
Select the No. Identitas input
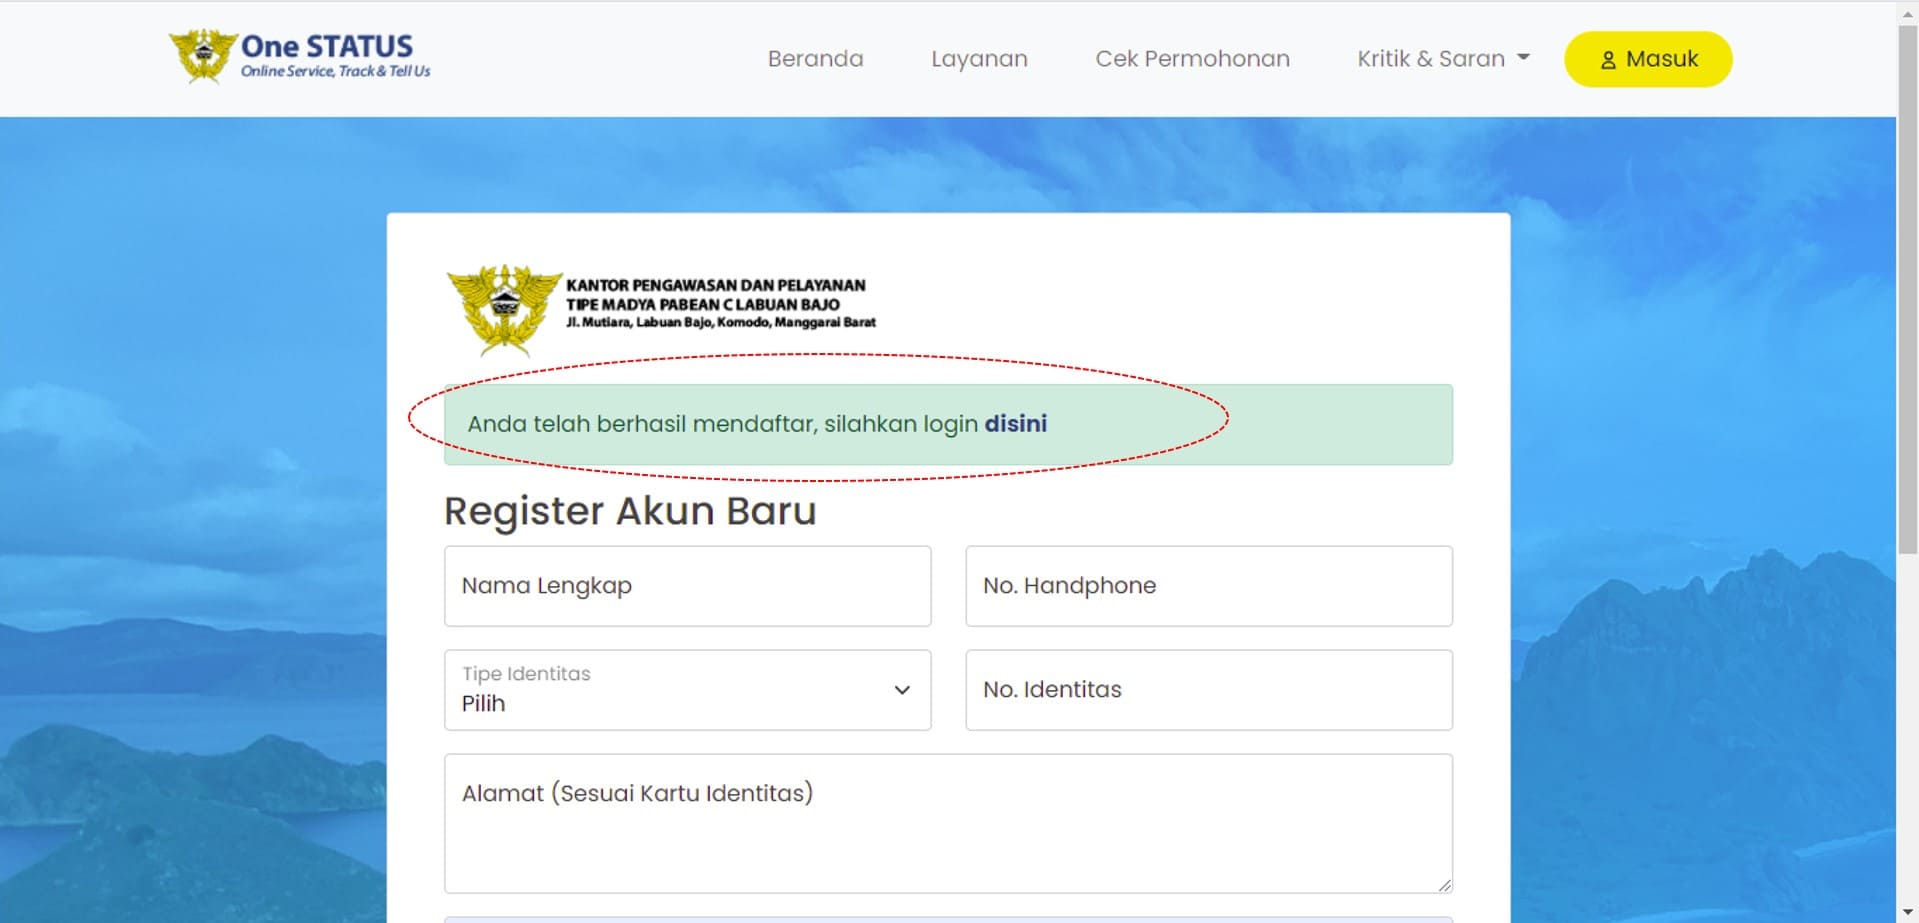click(x=1208, y=690)
